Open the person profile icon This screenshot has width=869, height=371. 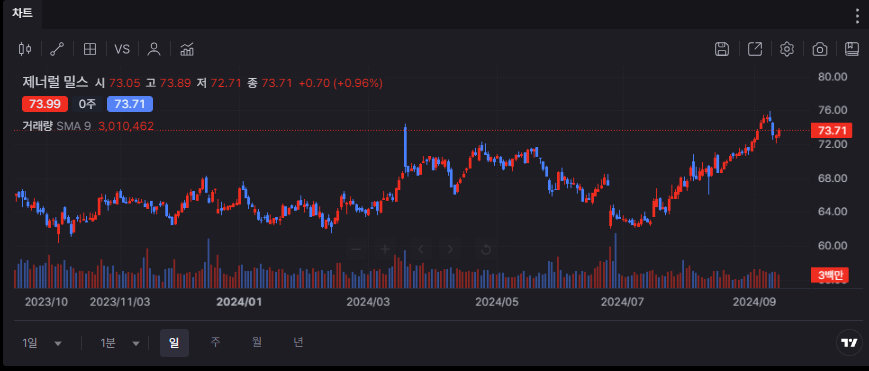tap(154, 49)
